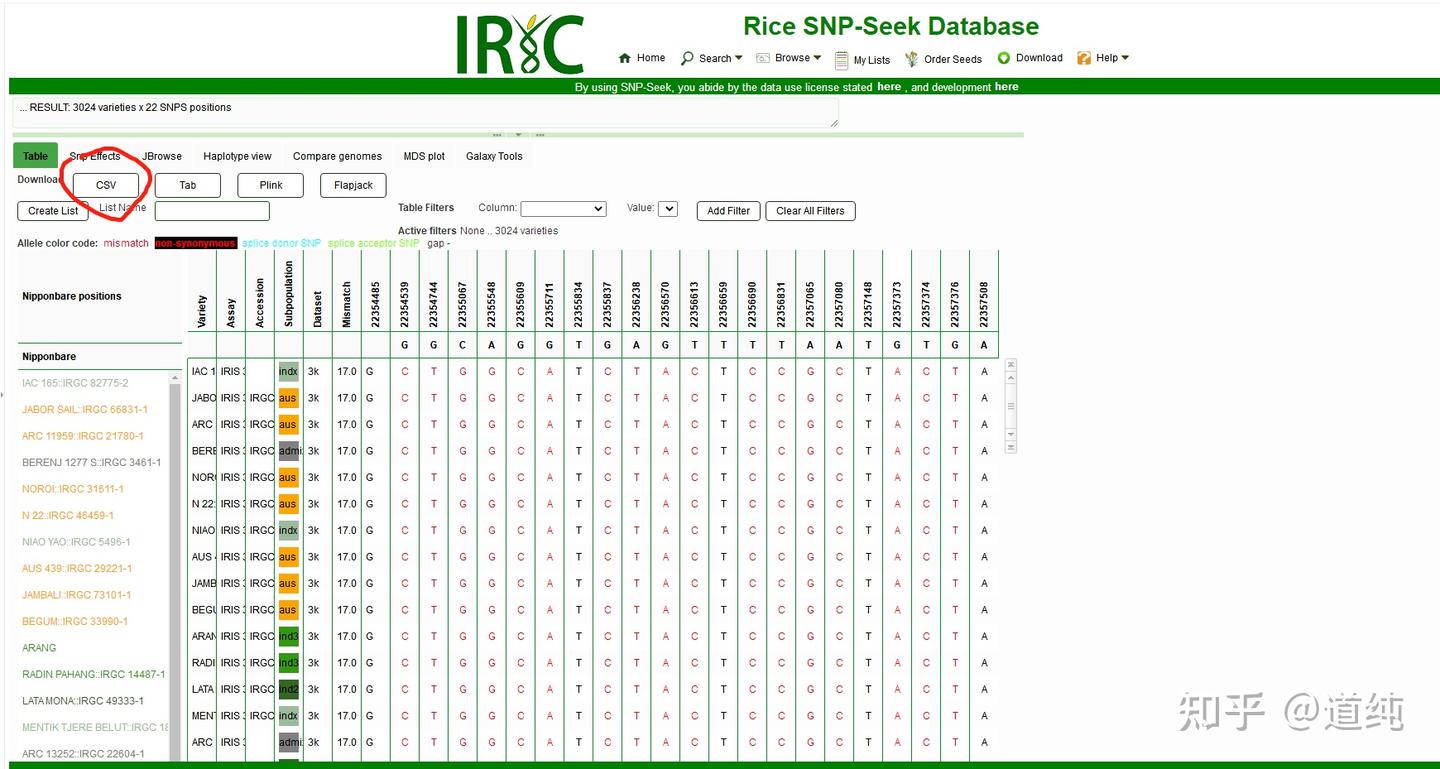The image size is (1440, 769).
Task: Open the Column filter dropdown
Action: tap(563, 209)
